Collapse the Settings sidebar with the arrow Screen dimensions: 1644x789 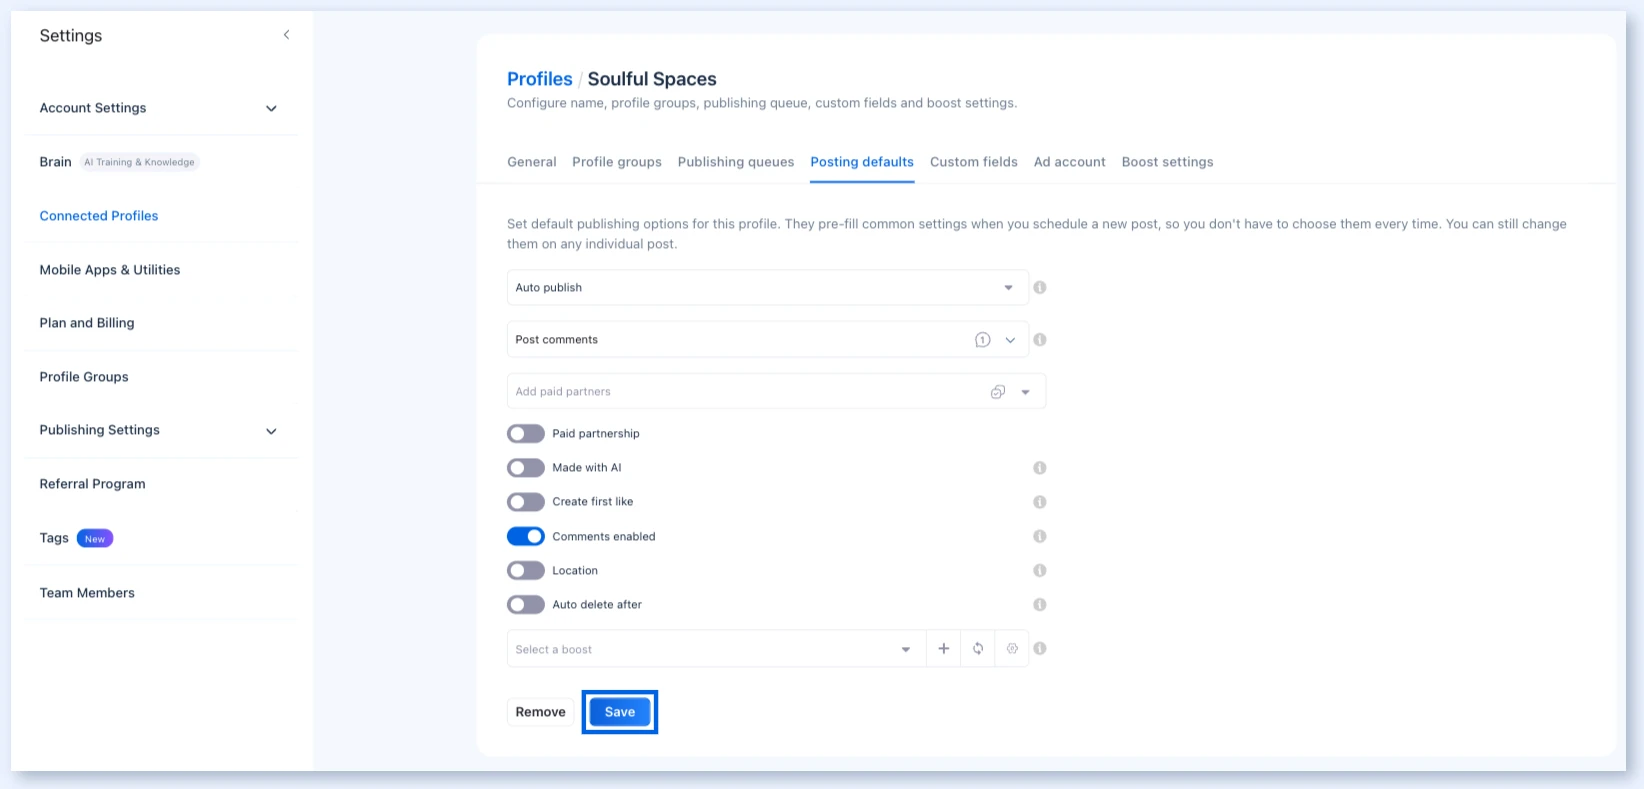click(286, 35)
